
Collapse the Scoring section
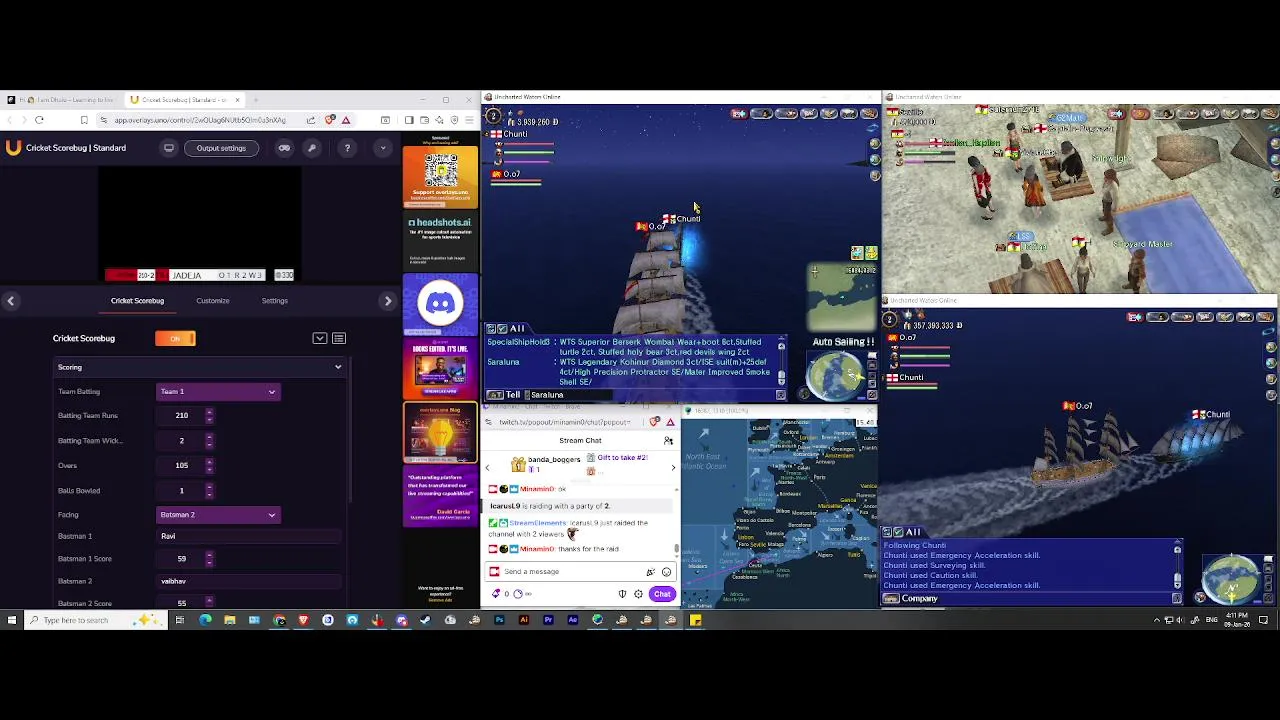tap(338, 367)
